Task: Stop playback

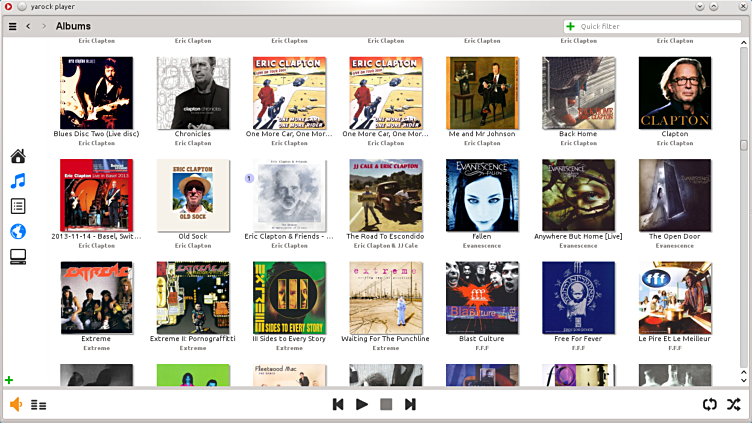Action: click(x=386, y=405)
